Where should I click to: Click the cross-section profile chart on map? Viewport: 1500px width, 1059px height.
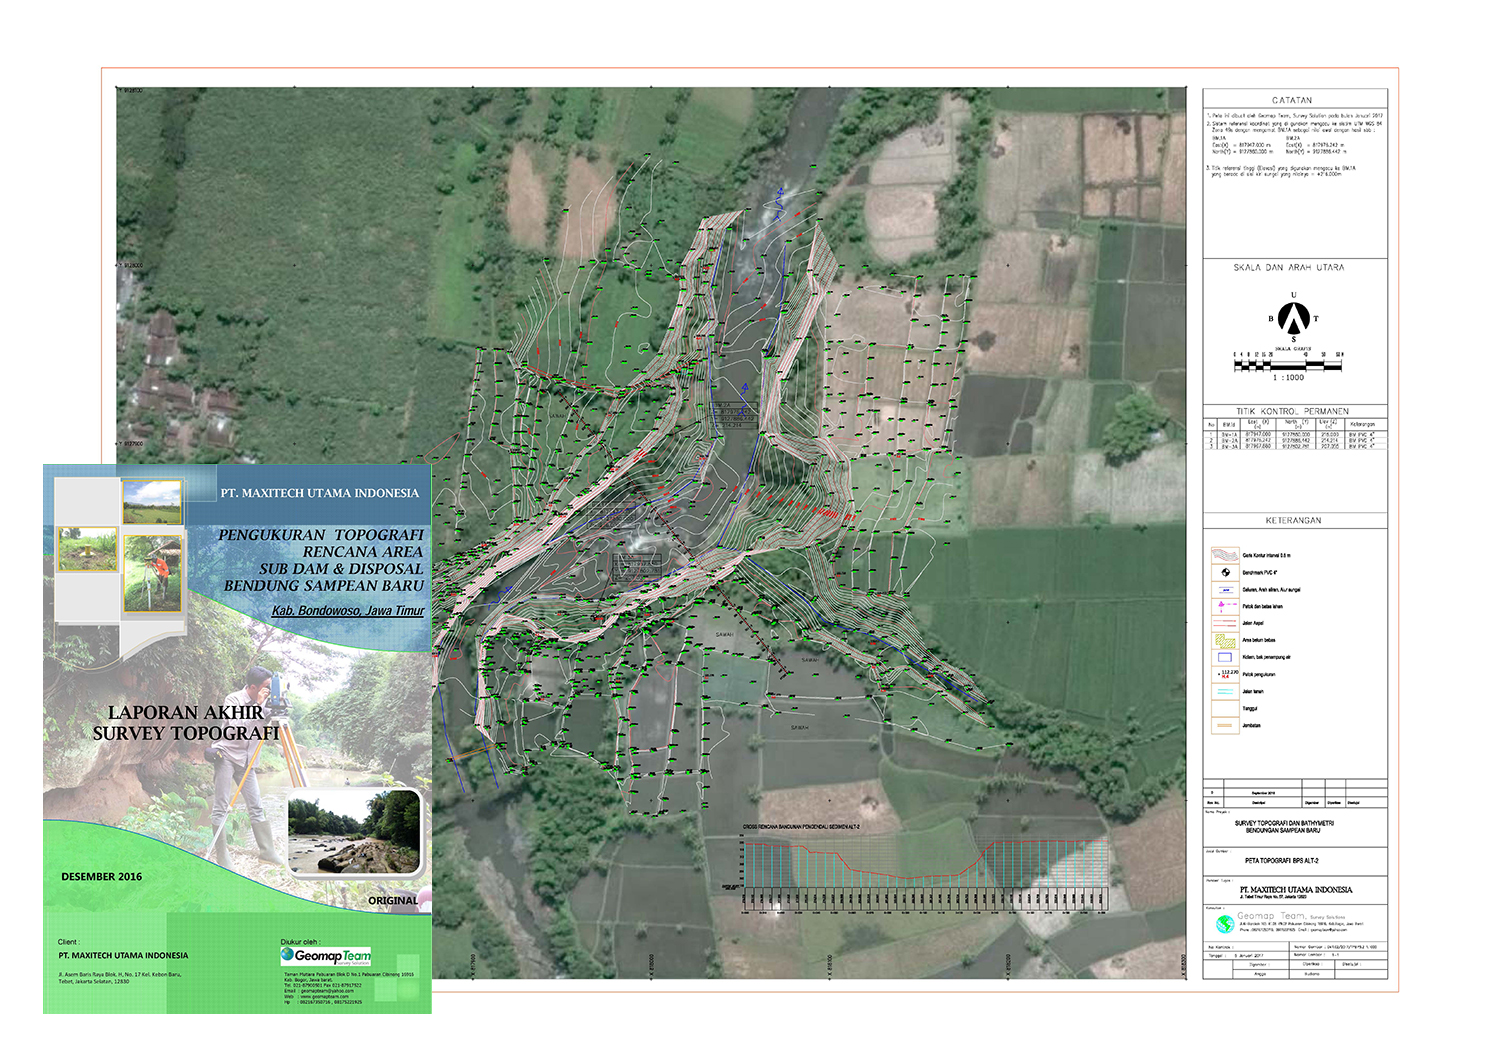click(x=924, y=870)
